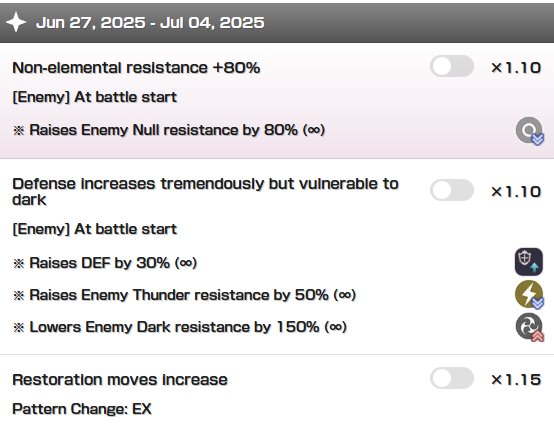Viewport: 554px width, 435px height.
Task: Click the Pattern Change: EX text
Action: click(x=82, y=409)
